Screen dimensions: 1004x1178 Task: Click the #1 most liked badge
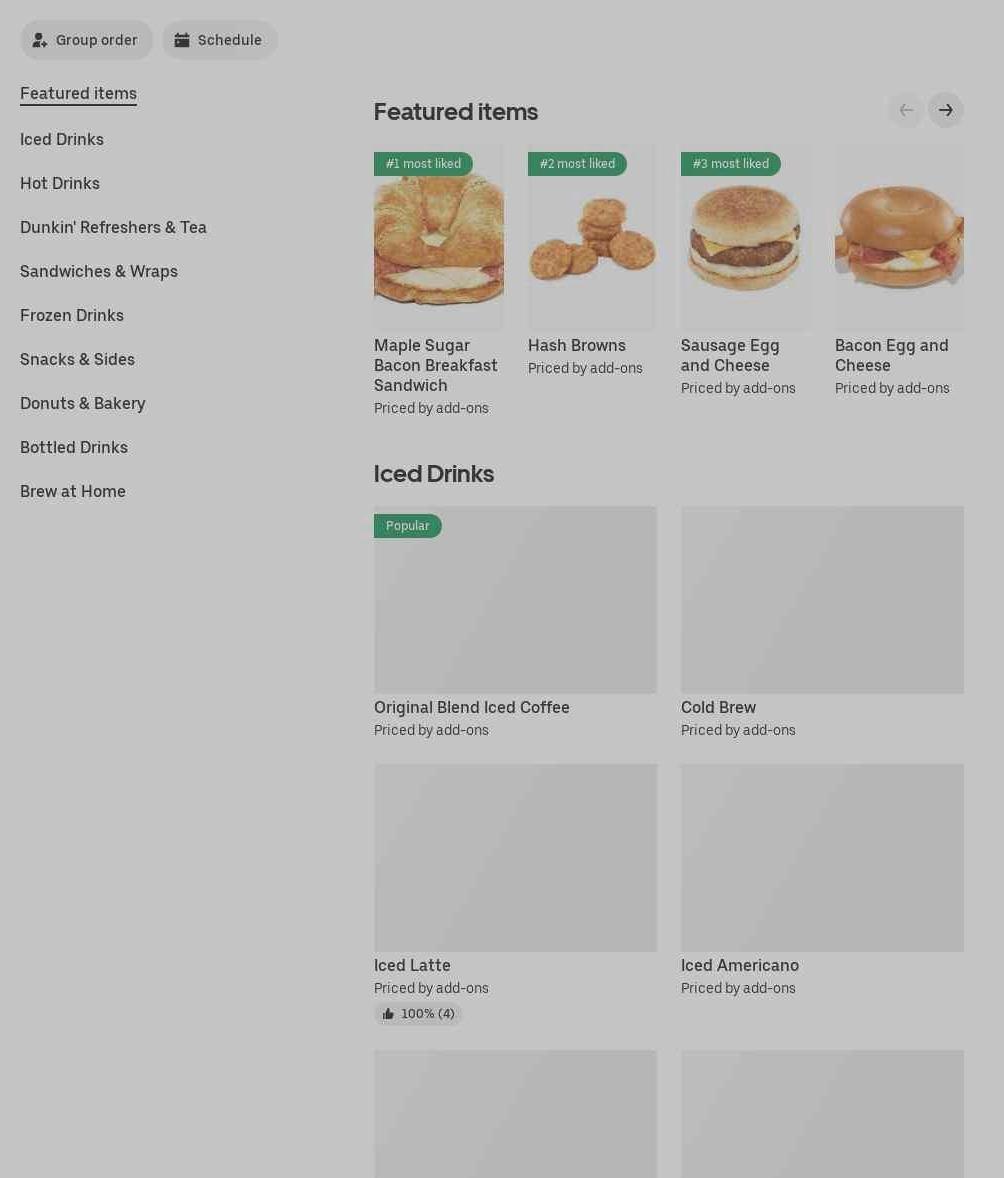(x=423, y=164)
